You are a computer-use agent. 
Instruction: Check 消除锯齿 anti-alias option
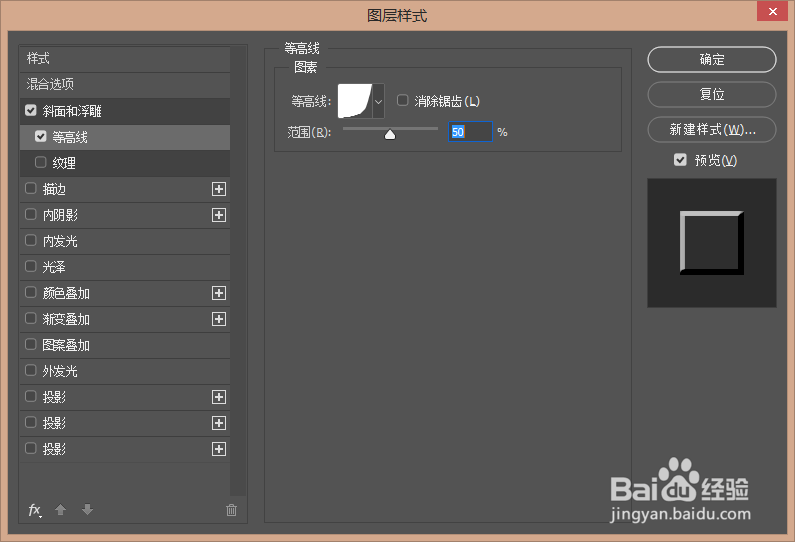403,100
